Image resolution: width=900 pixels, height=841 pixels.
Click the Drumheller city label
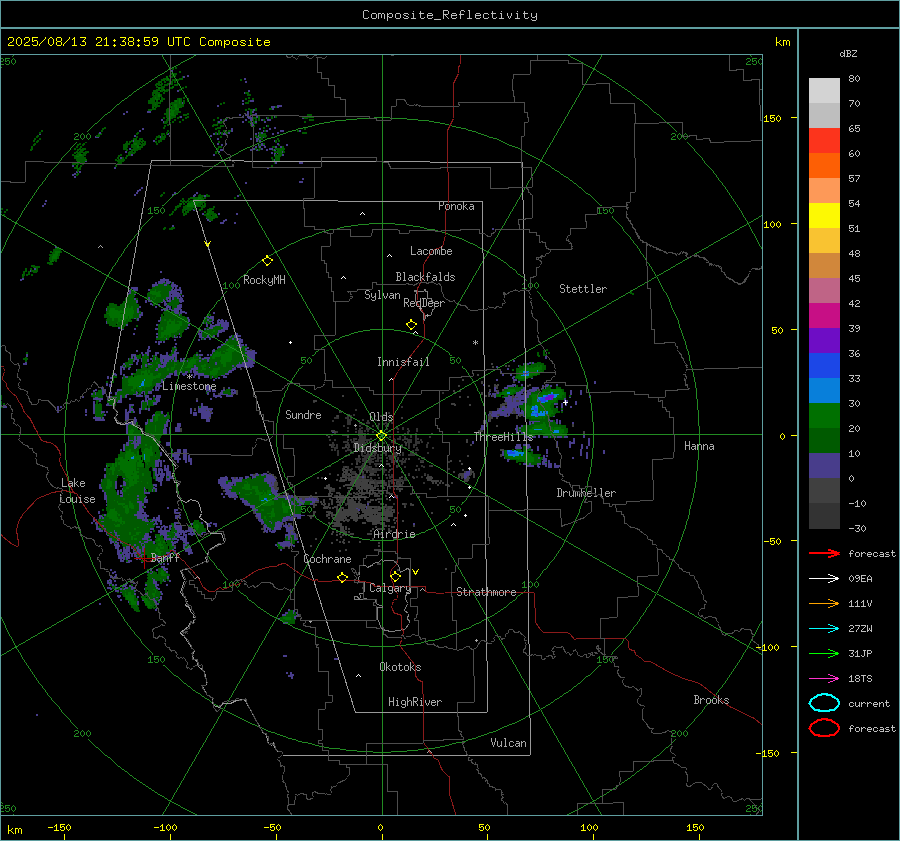[586, 493]
